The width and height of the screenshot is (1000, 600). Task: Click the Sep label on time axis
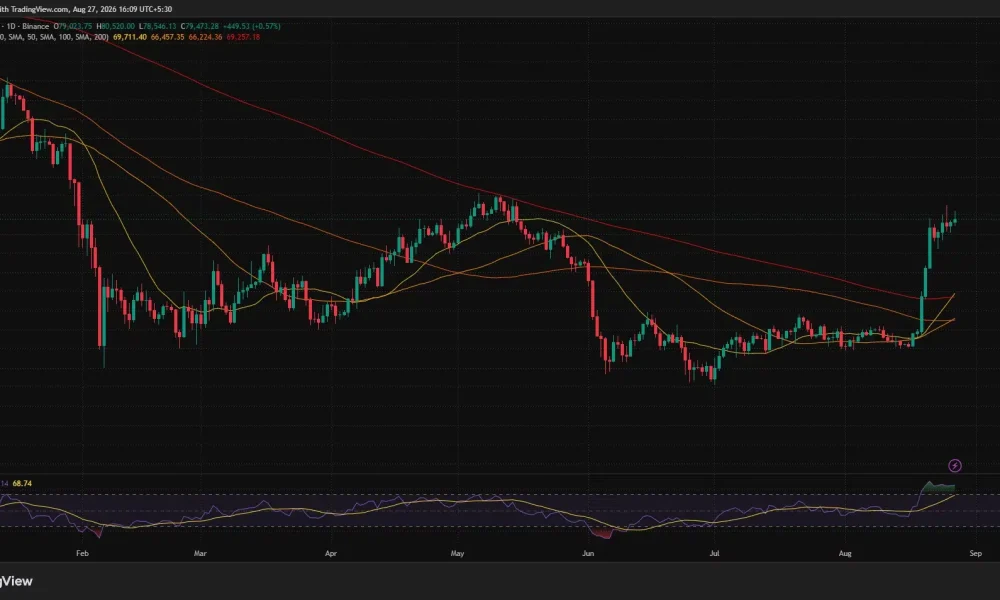click(975, 553)
